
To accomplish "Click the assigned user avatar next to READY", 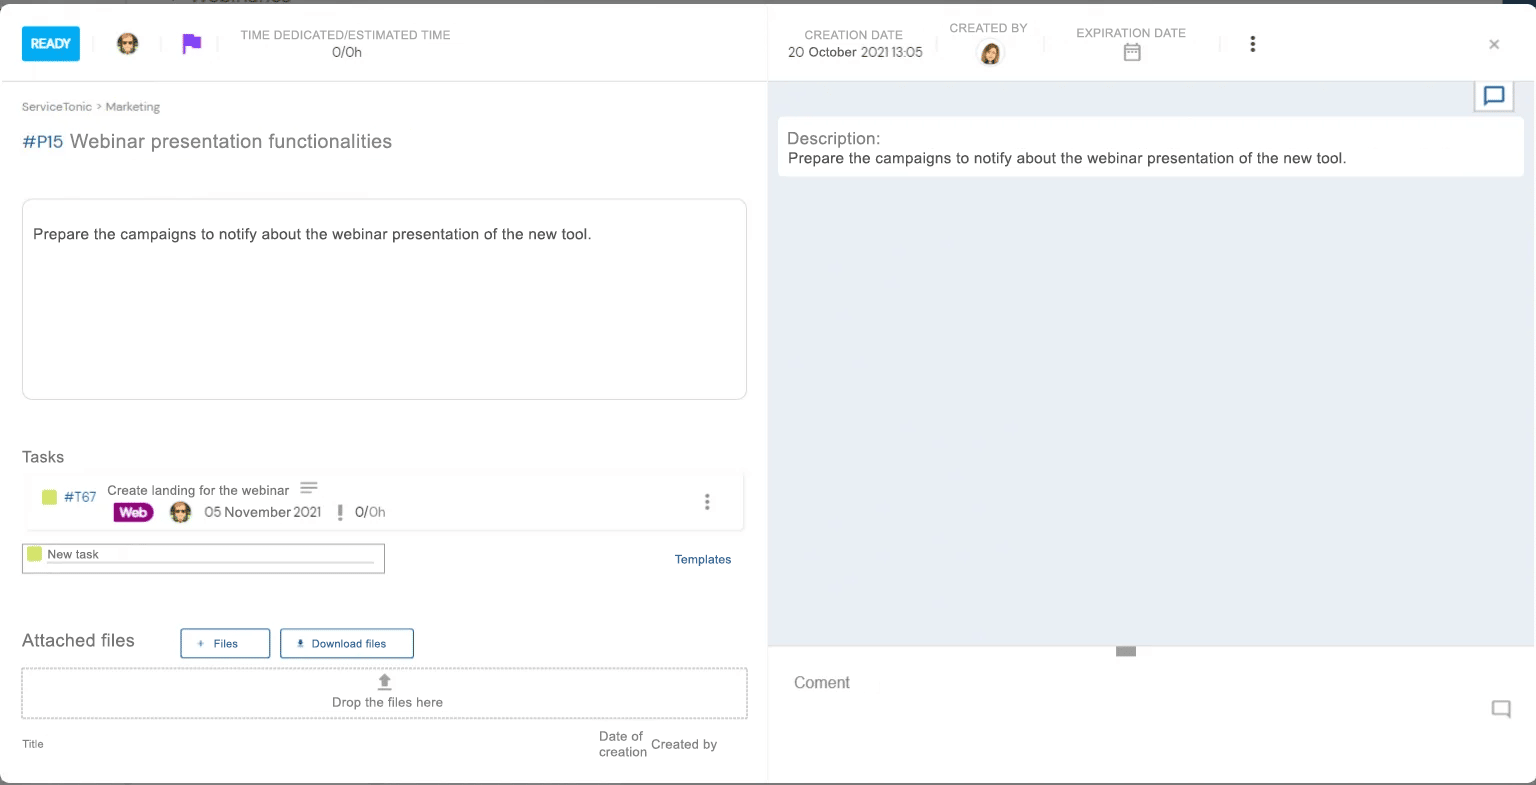I will 127,44.
